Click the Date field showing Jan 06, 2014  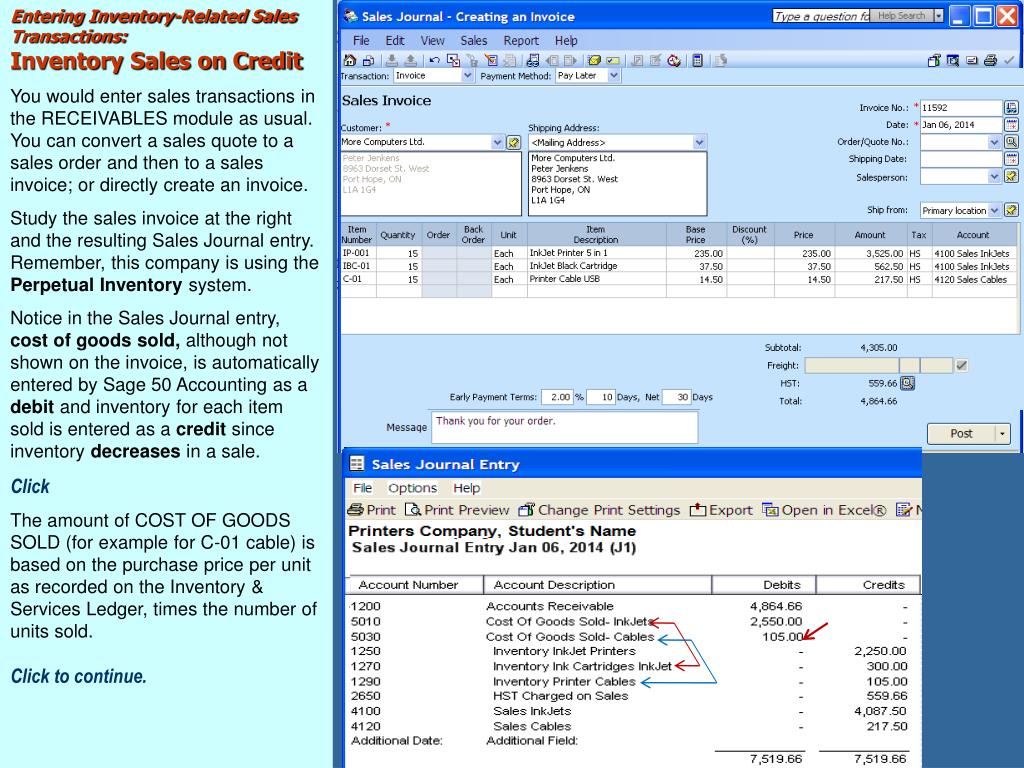(961, 125)
